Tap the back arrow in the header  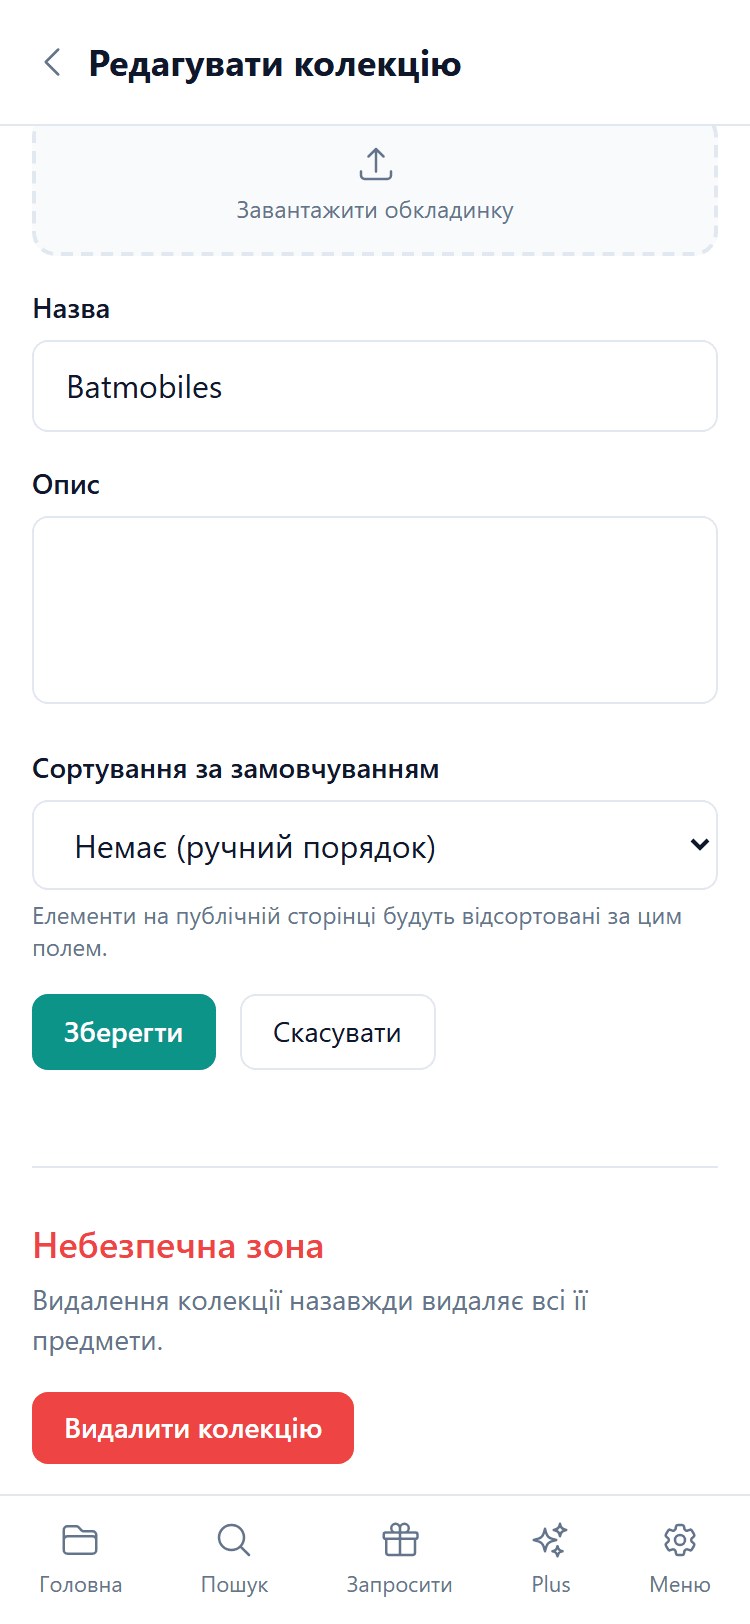52,63
